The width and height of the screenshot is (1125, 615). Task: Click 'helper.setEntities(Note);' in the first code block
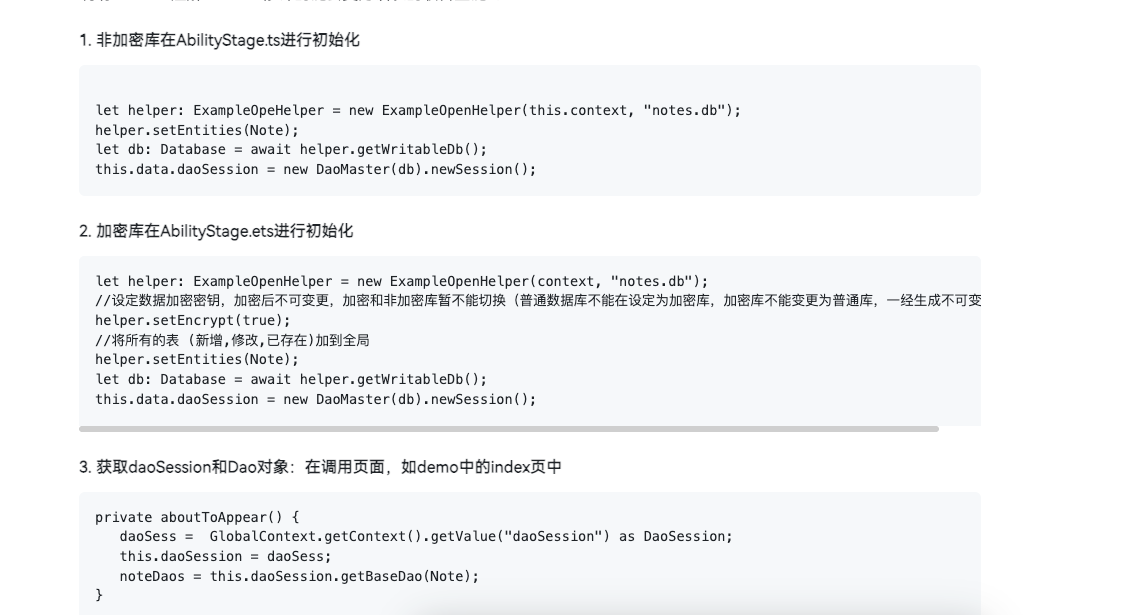[x=197, y=131]
